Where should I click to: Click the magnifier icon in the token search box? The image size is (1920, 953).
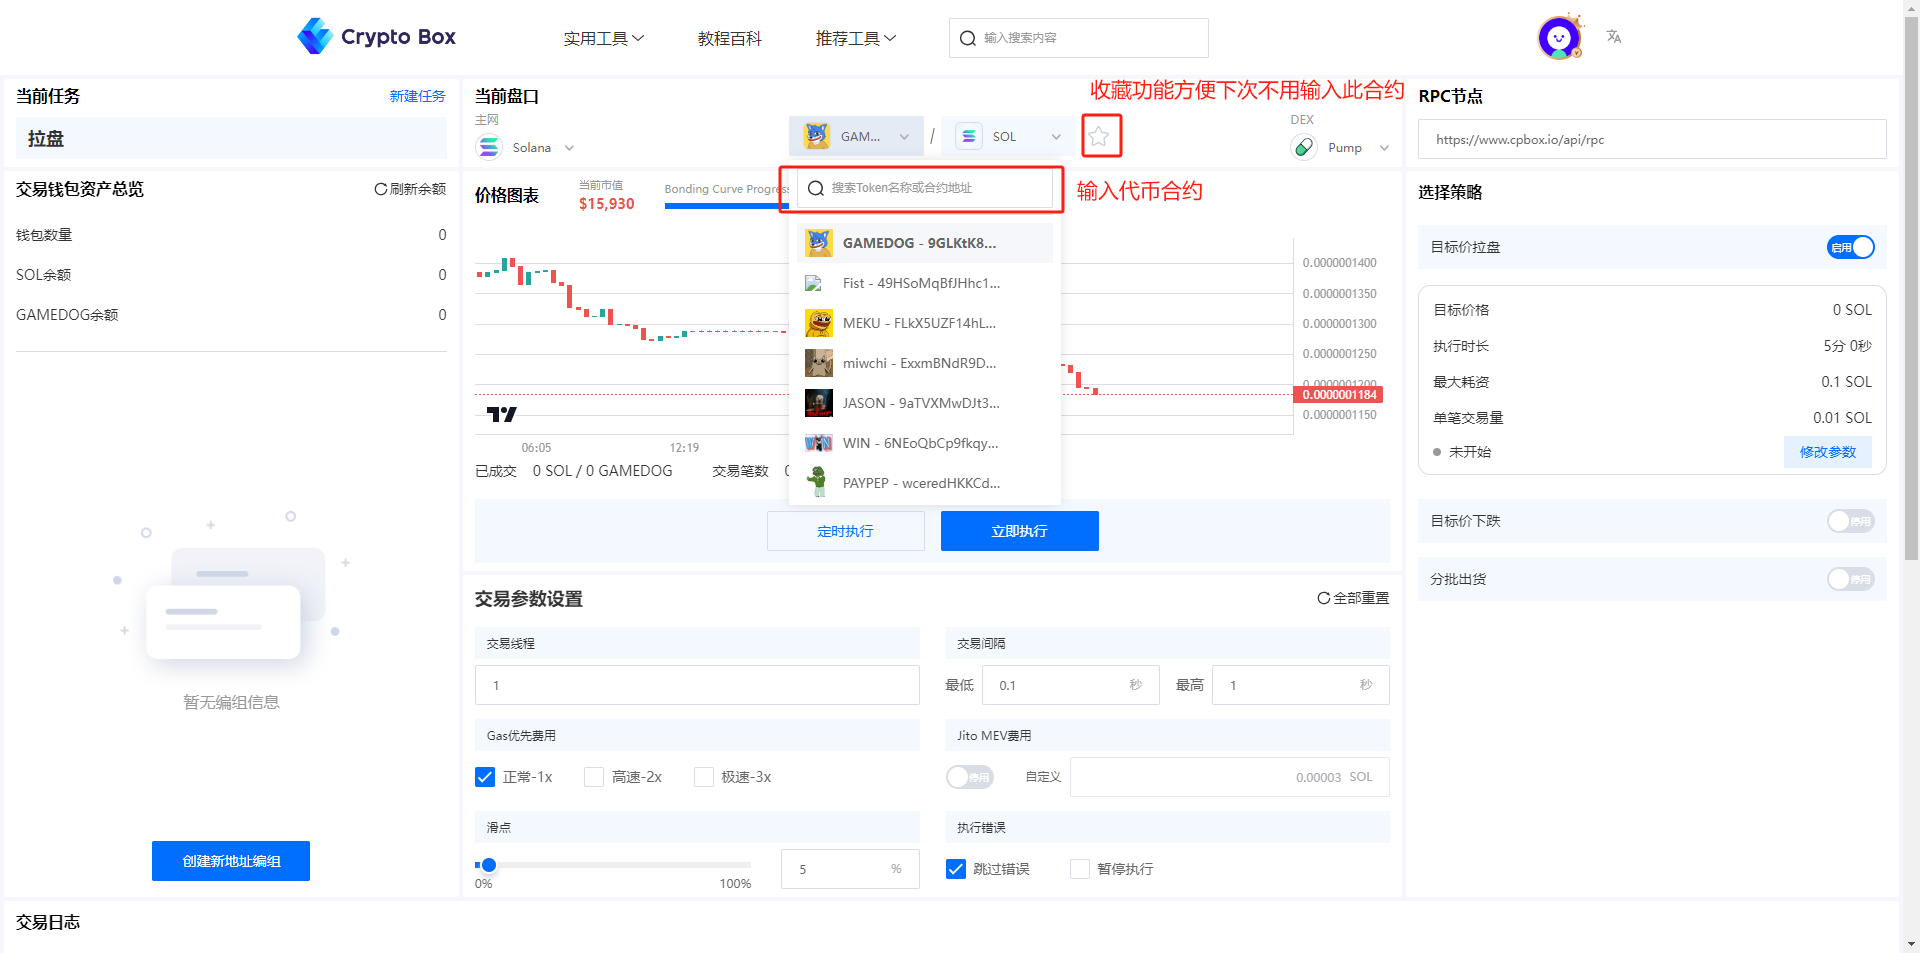(x=816, y=188)
